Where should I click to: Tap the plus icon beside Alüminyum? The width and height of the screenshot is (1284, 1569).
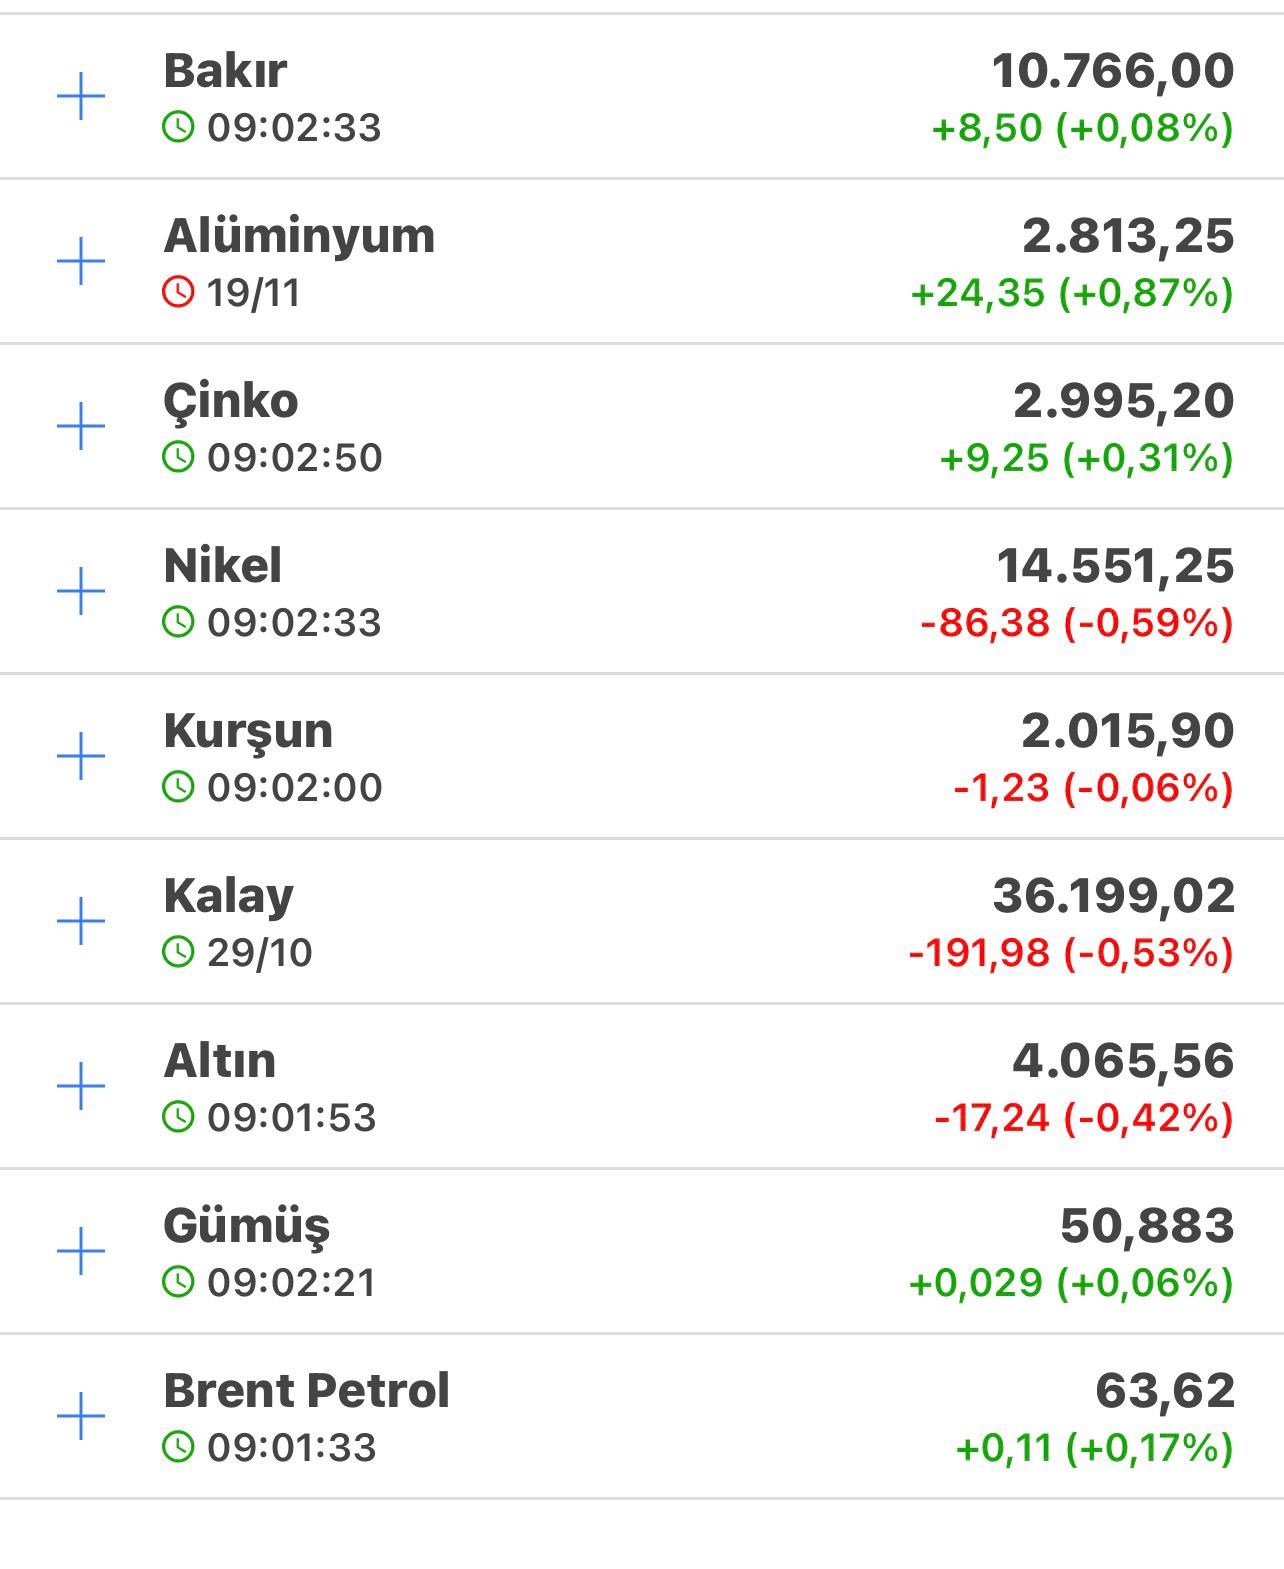click(x=81, y=262)
